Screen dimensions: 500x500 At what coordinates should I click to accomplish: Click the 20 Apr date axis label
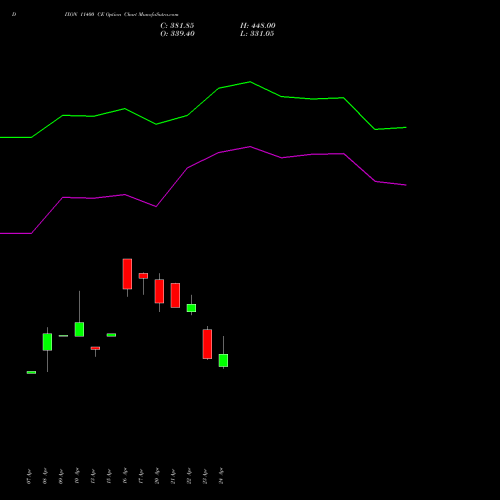pyautogui.click(x=157, y=476)
